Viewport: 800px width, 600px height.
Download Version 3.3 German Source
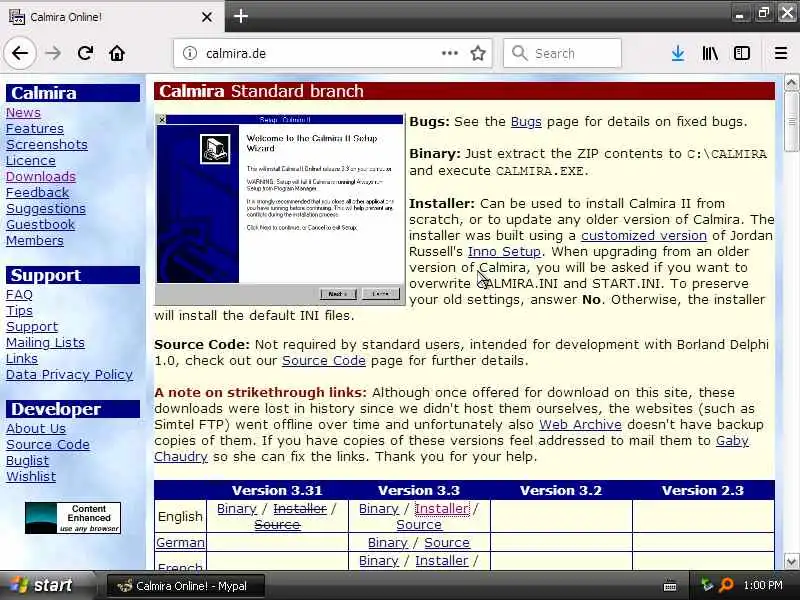point(447,543)
